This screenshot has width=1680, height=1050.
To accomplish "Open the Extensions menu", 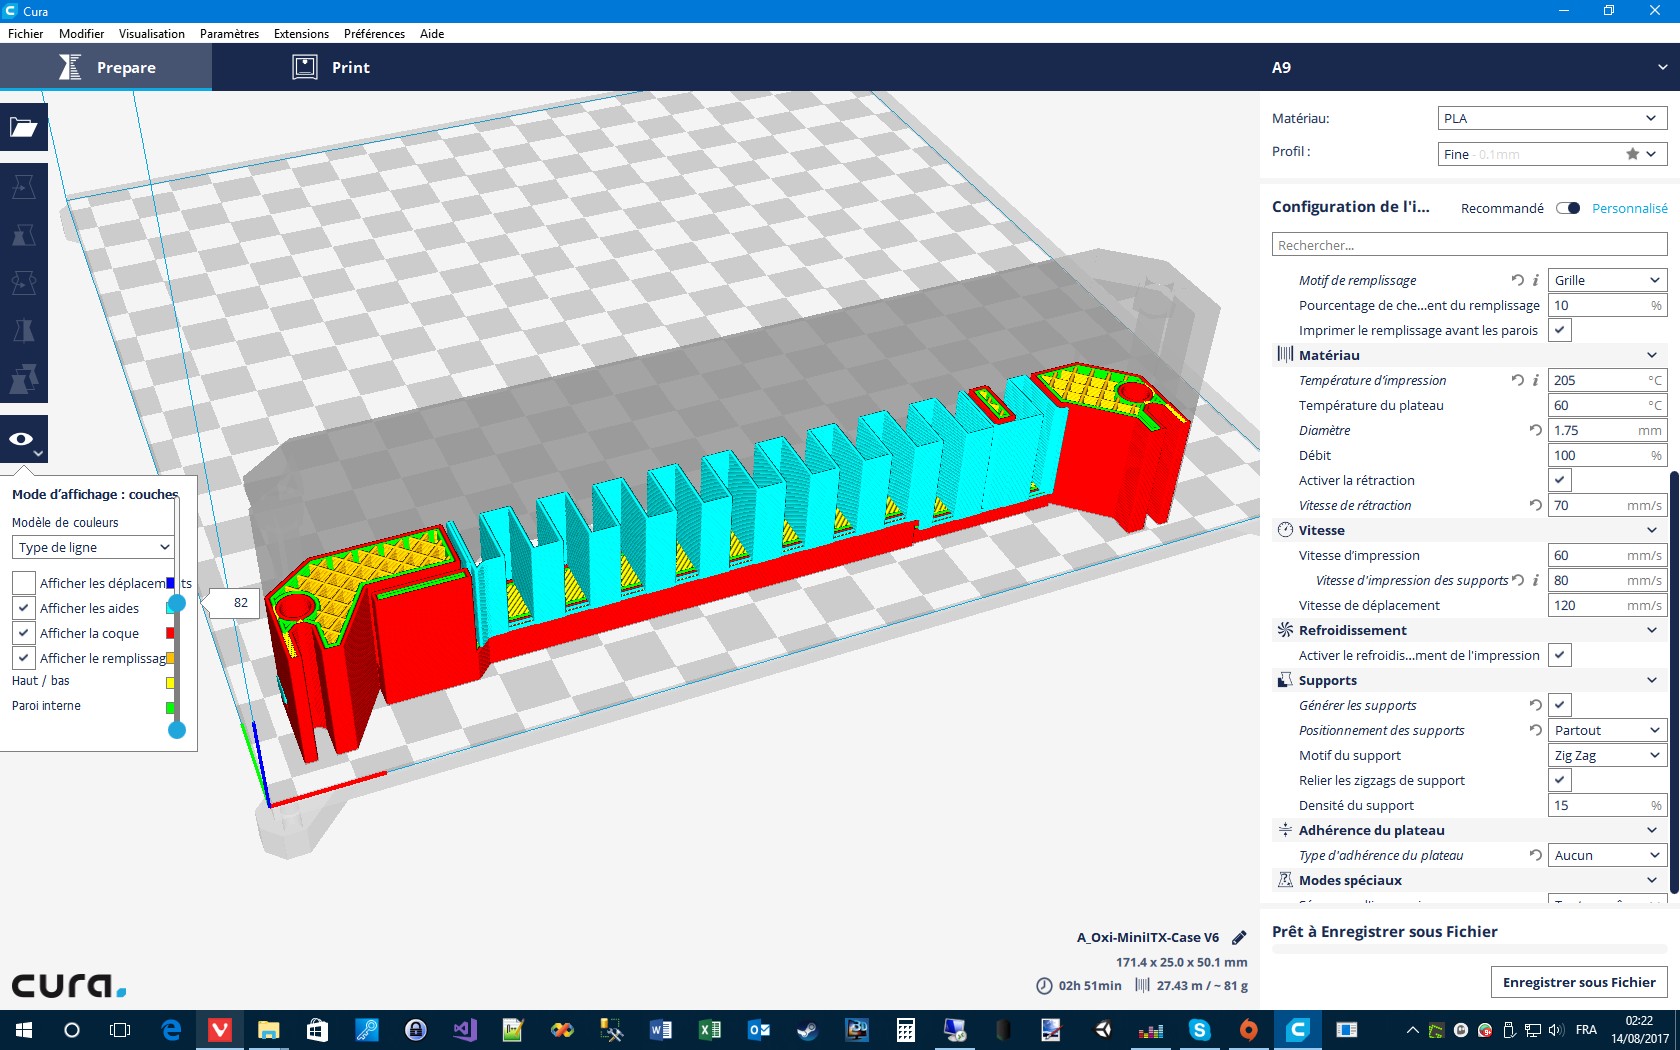I will tap(301, 34).
